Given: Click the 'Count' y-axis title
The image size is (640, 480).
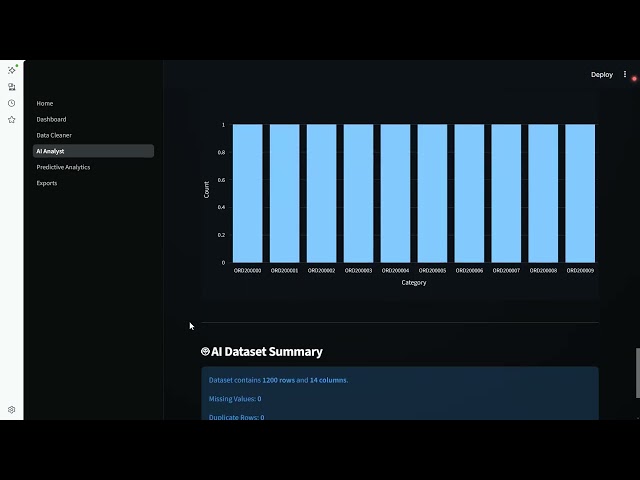Looking at the screenshot, I should (207, 190).
